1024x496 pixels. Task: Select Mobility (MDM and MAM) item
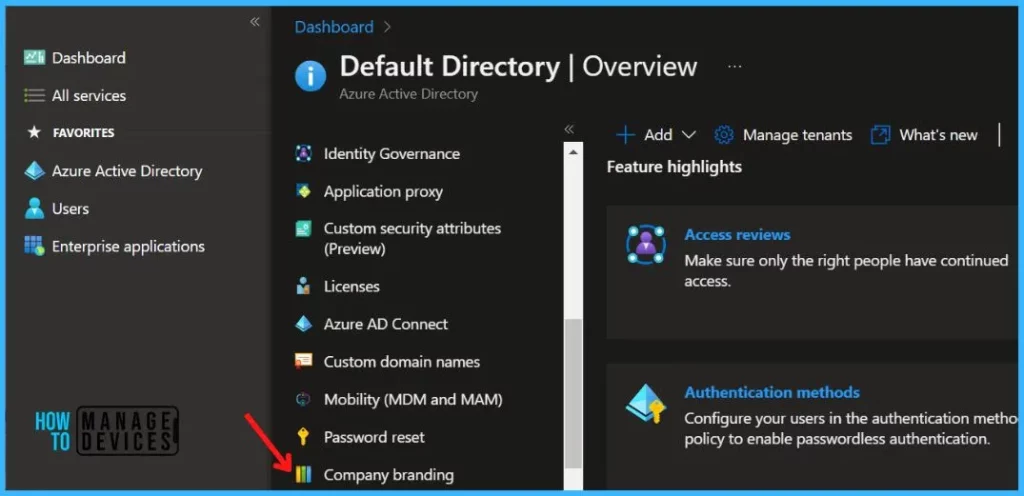(x=413, y=399)
